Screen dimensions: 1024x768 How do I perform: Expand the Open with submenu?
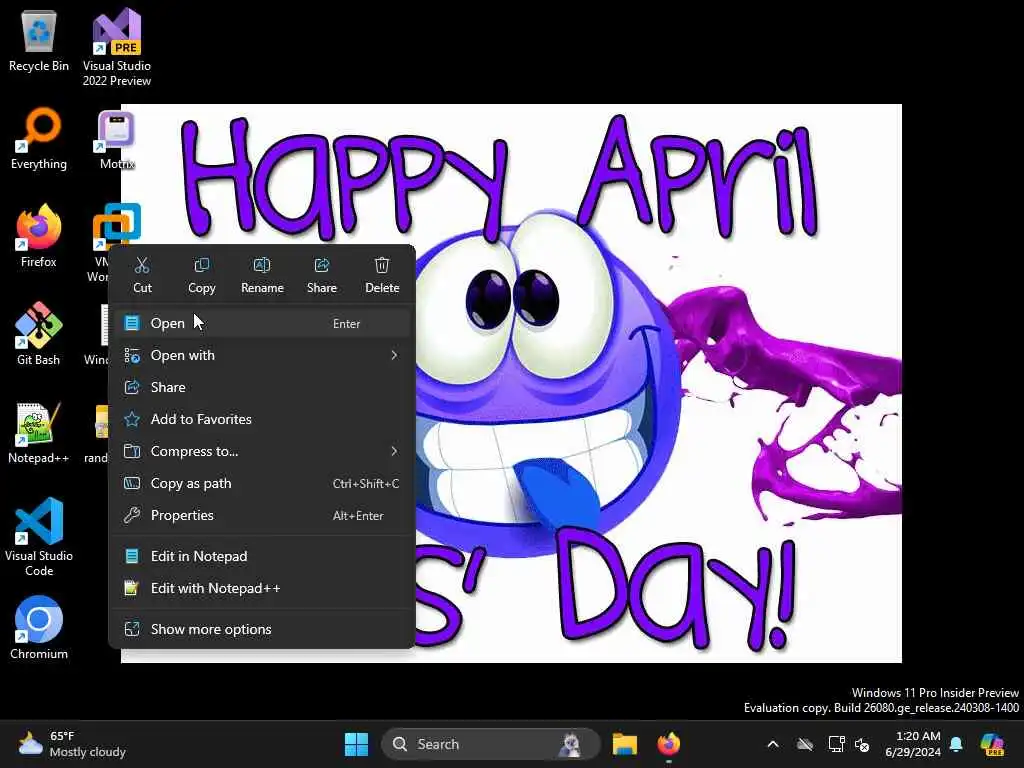262,355
